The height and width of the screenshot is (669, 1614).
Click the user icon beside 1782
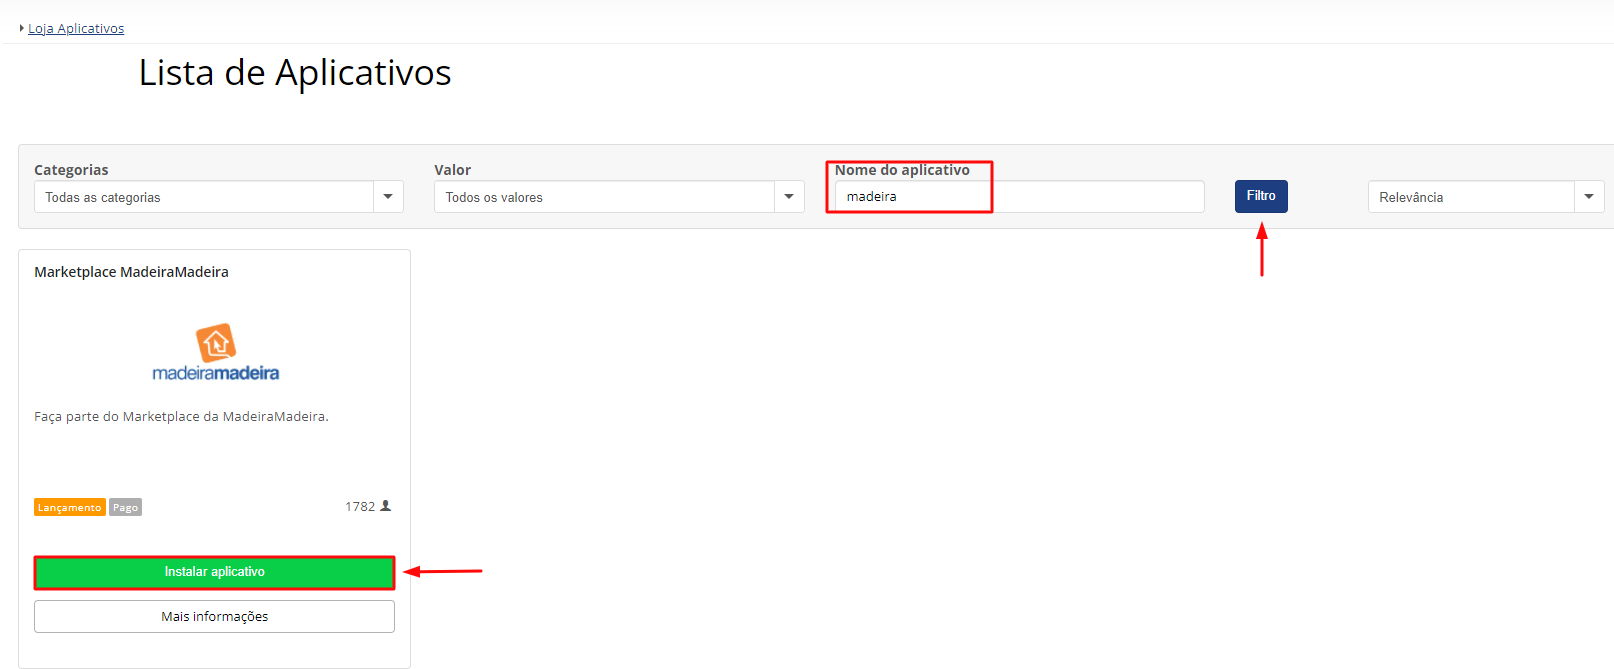(386, 506)
